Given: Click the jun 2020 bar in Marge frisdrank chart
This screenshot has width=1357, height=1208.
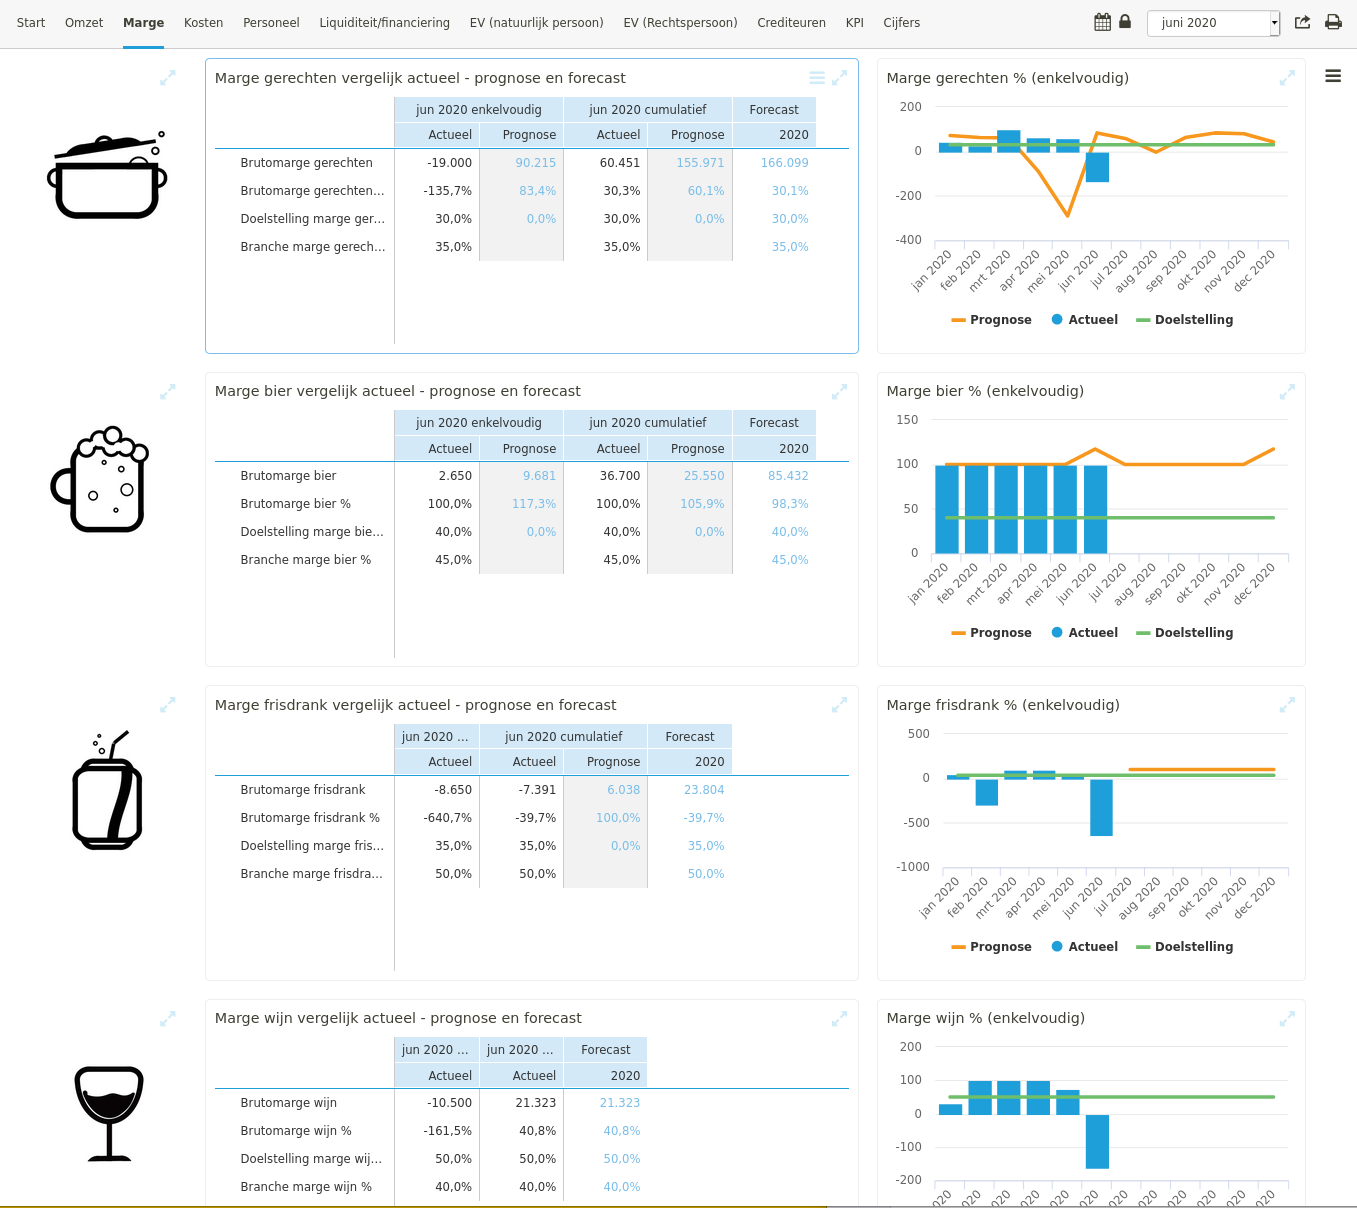Looking at the screenshot, I should [1101, 807].
